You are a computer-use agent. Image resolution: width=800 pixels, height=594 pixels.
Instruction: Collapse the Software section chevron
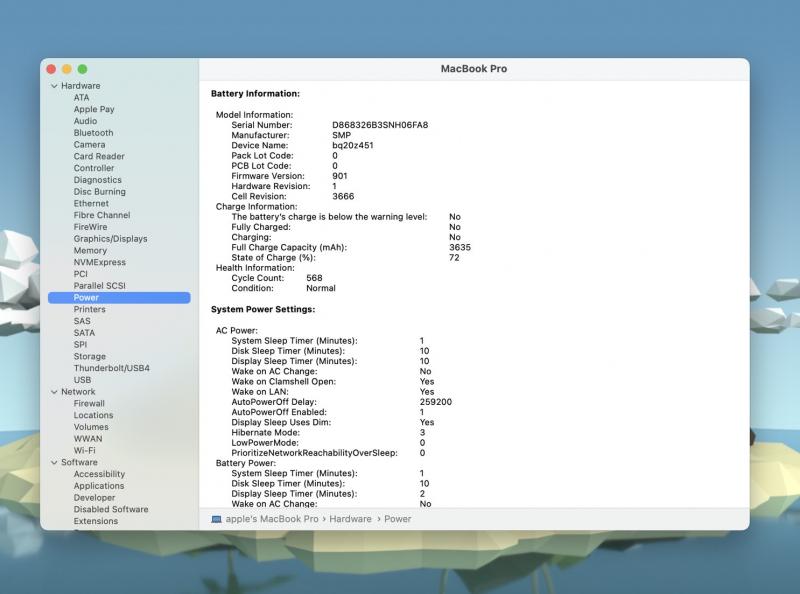click(54, 463)
